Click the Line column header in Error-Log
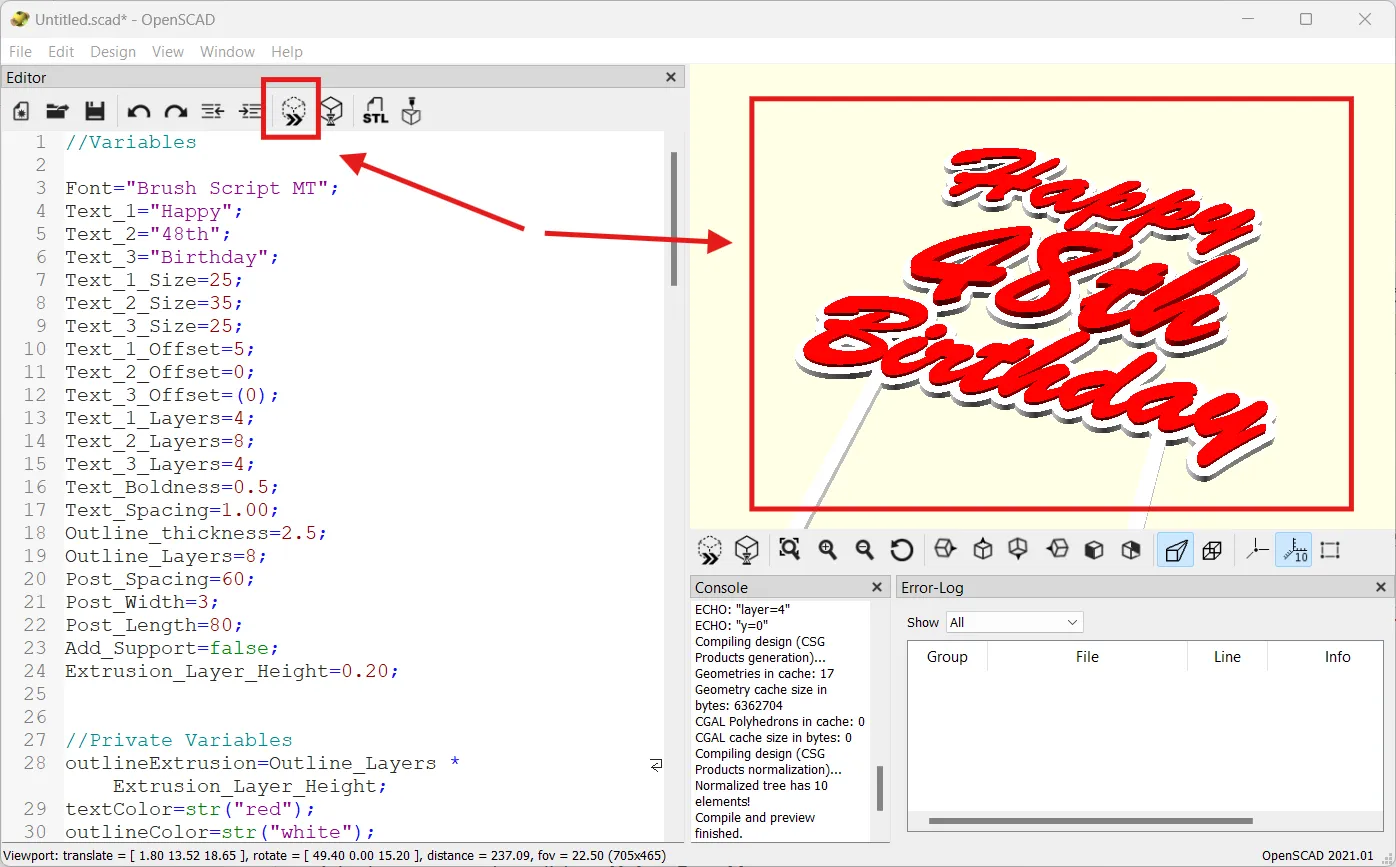The width and height of the screenshot is (1396, 867). tap(1227, 657)
